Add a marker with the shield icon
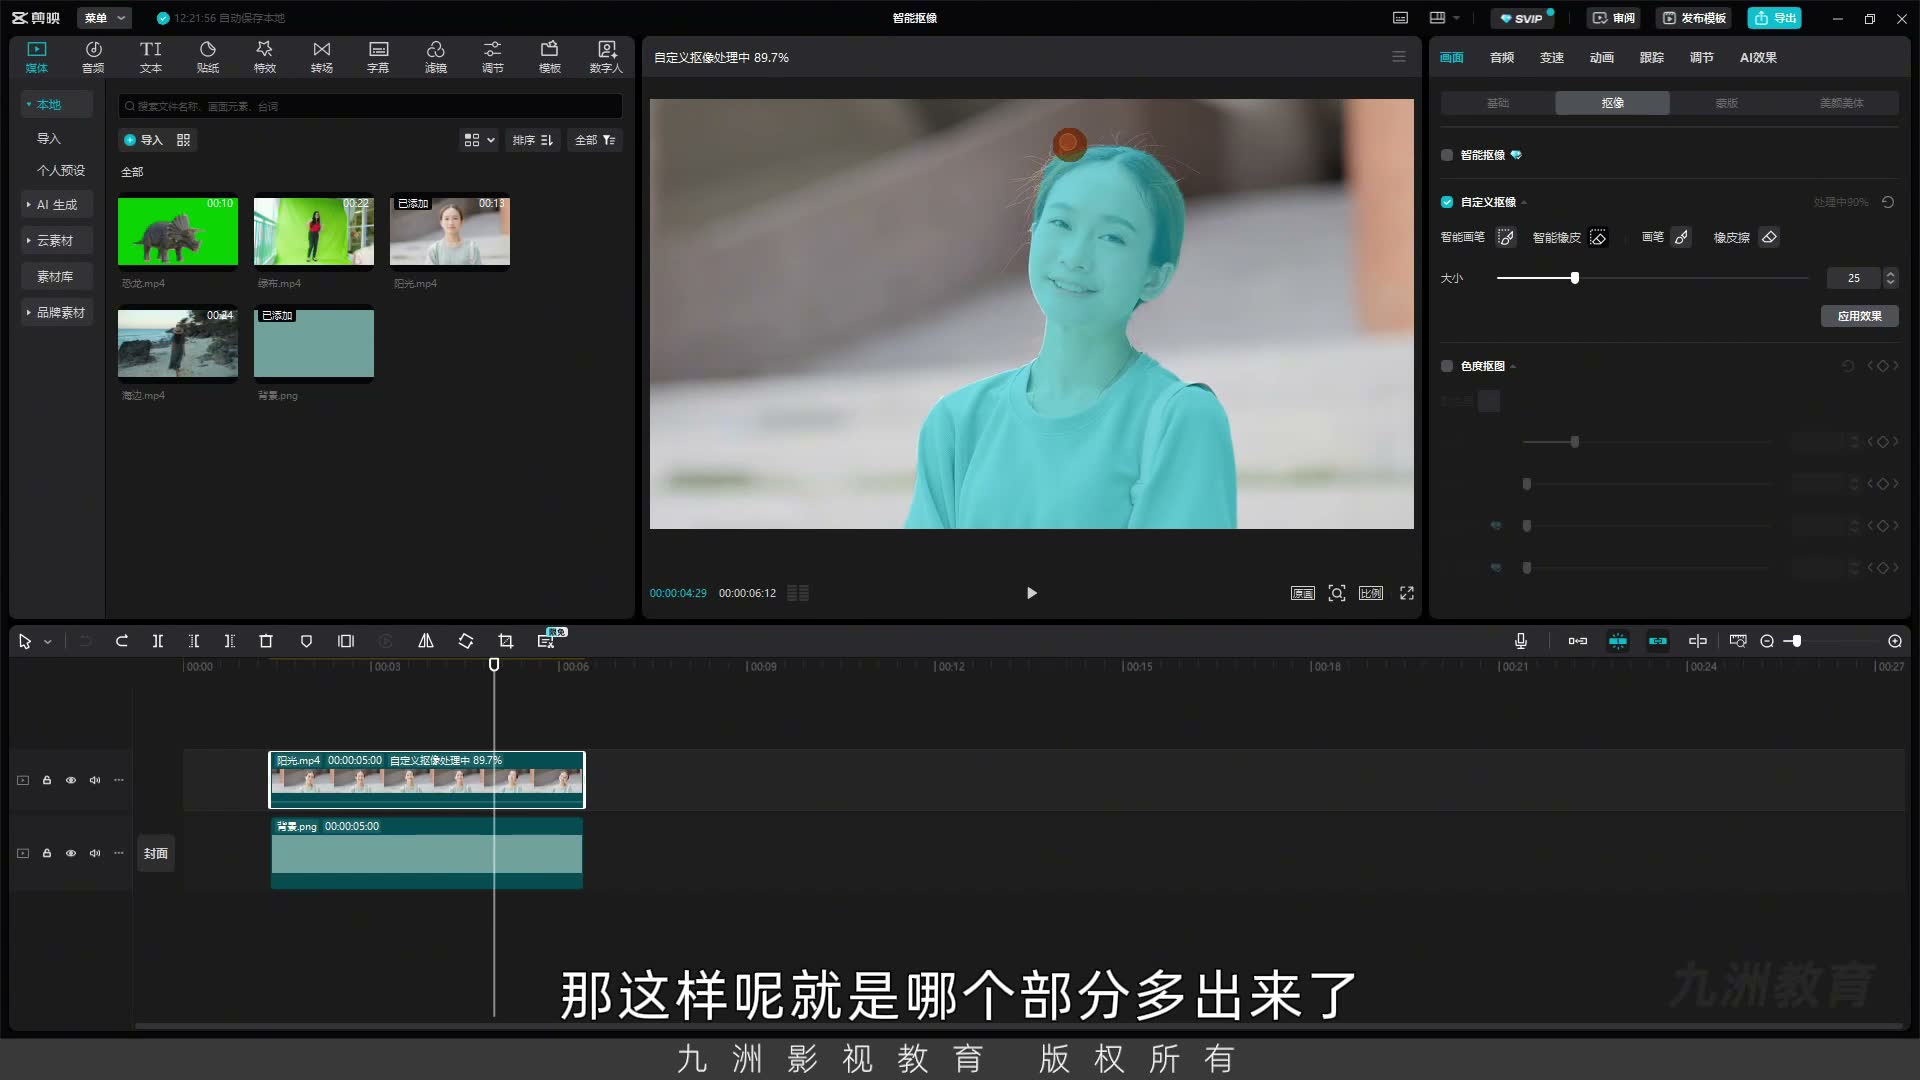The image size is (1920, 1080). point(306,641)
